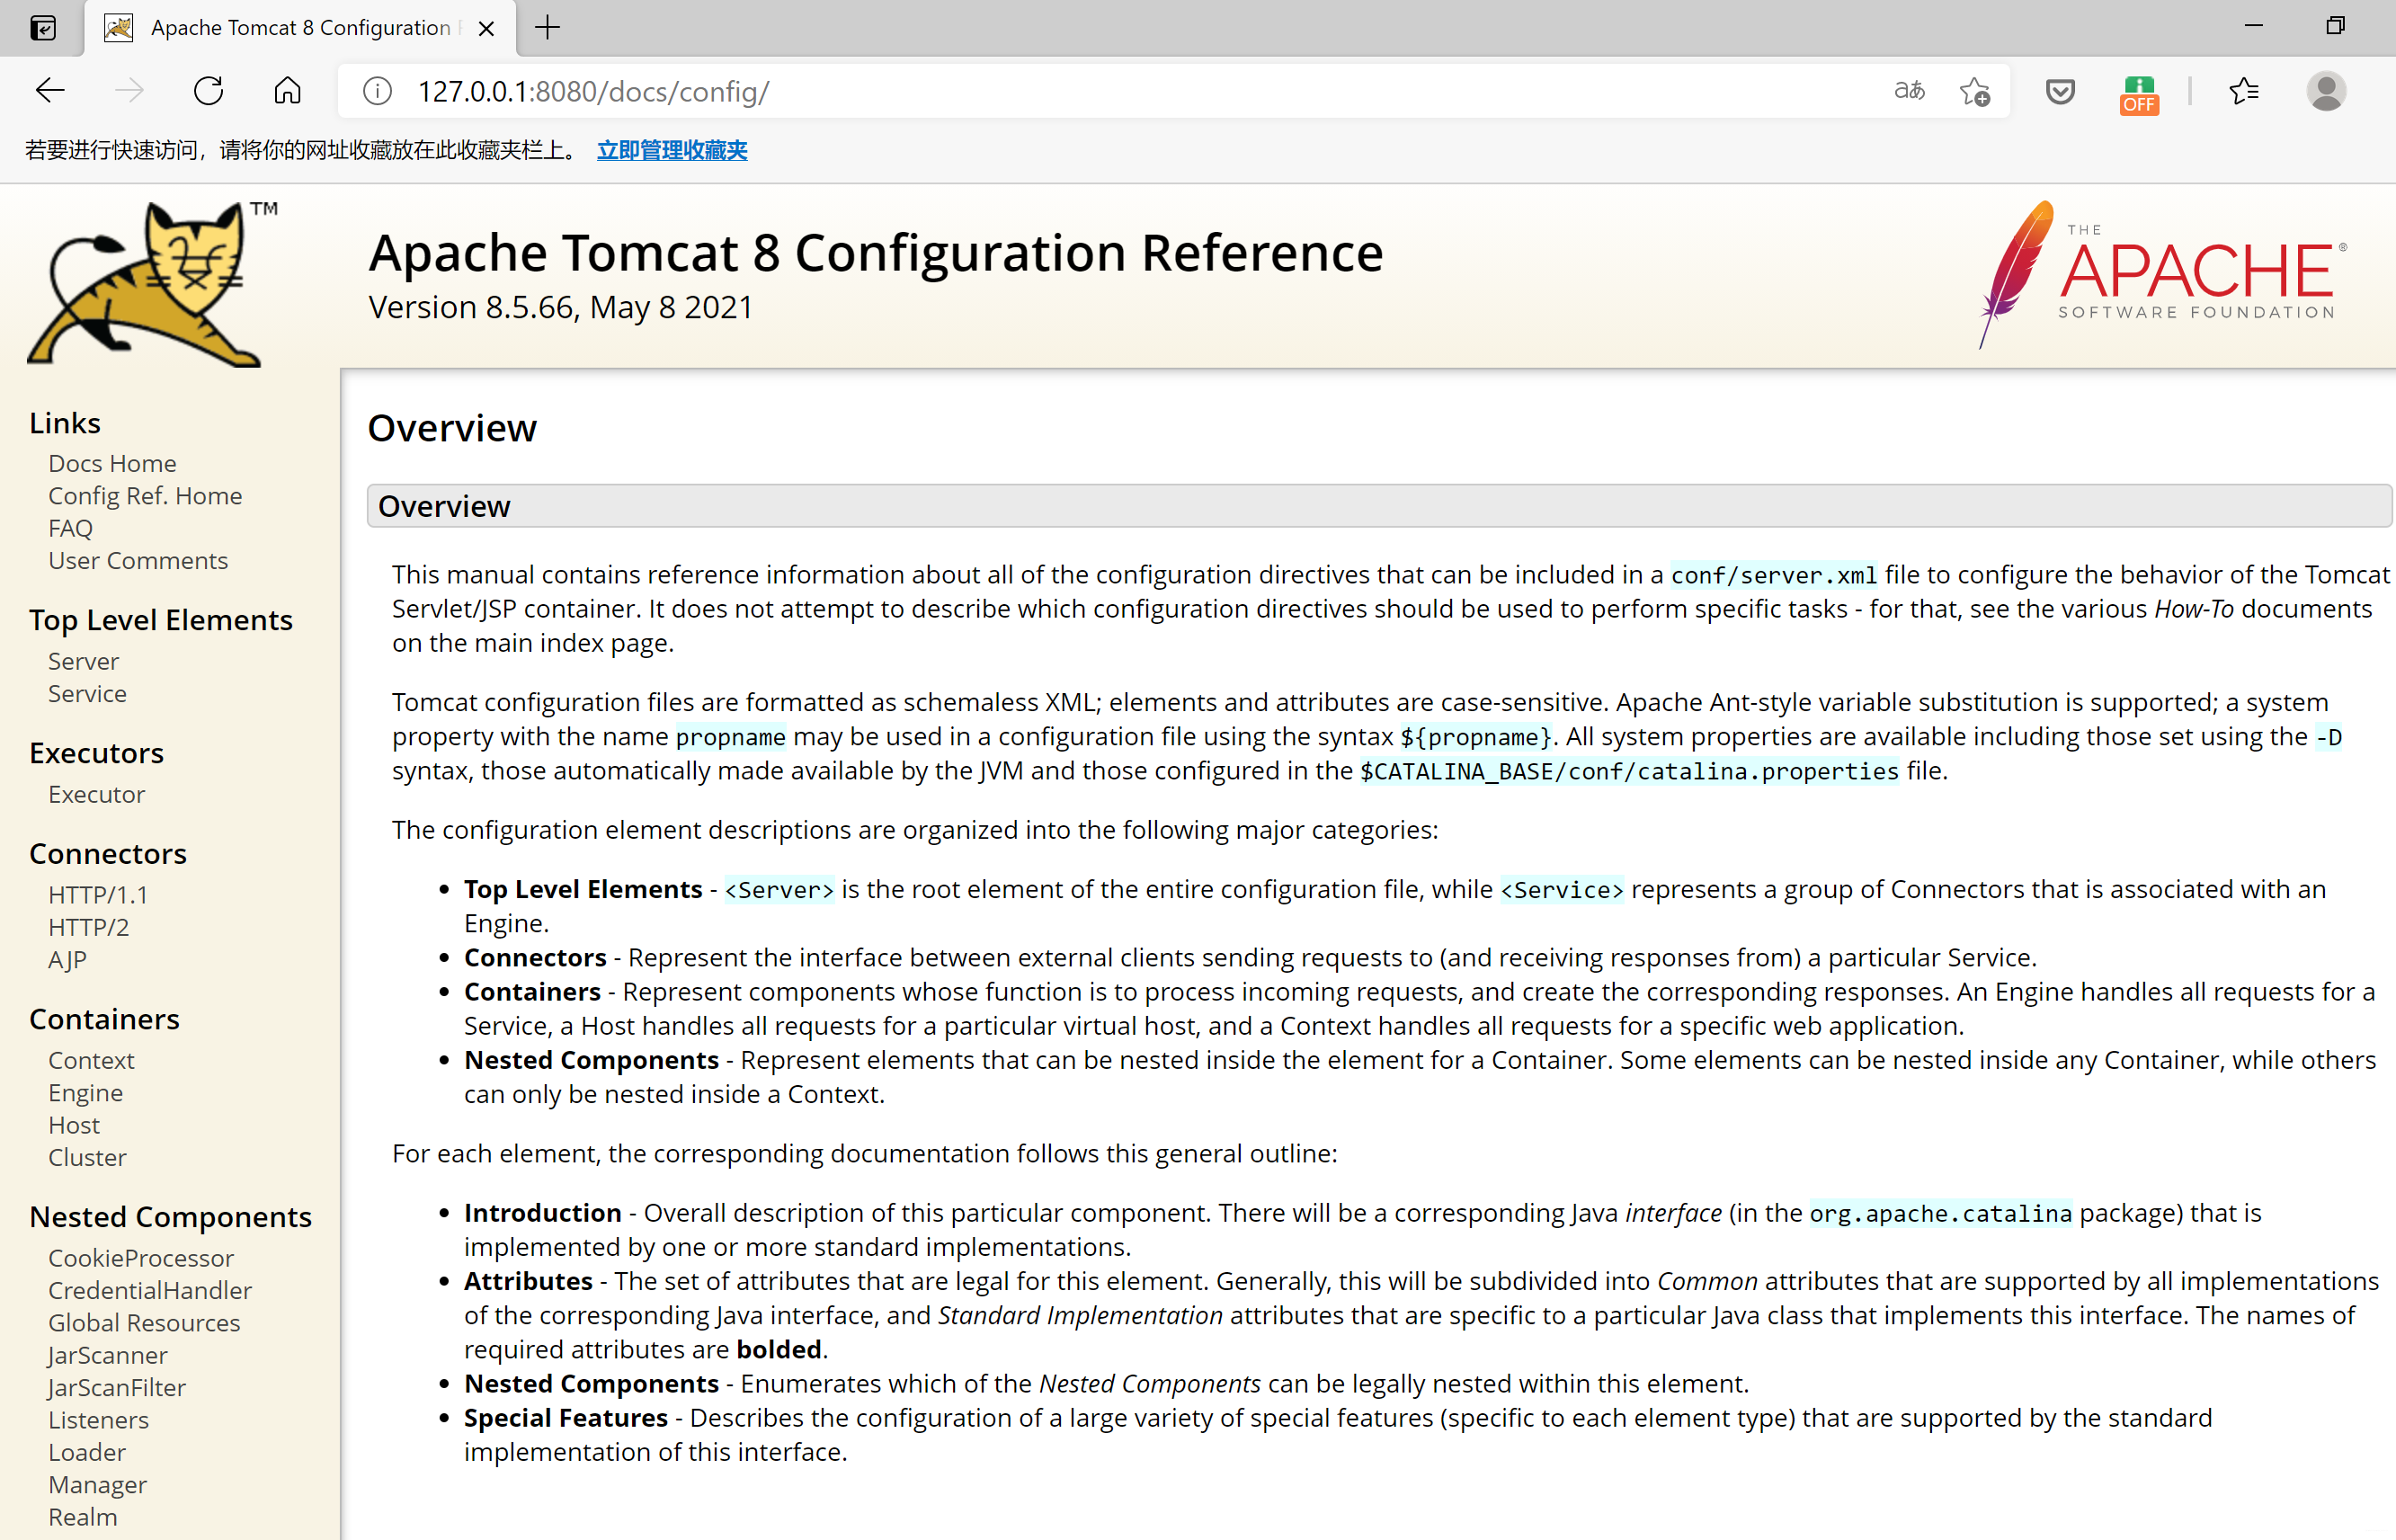Open the JarScanner page
The width and height of the screenshot is (2396, 1540).
(x=107, y=1355)
